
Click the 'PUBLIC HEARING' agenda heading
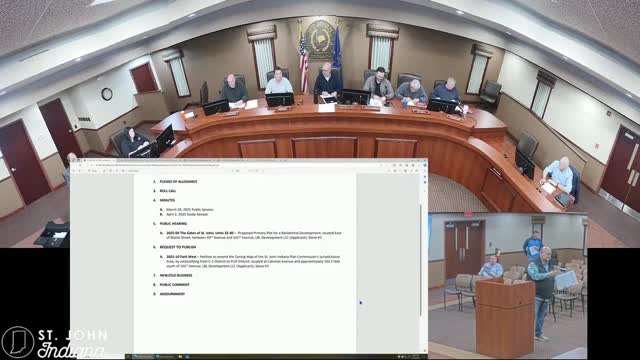point(173,224)
